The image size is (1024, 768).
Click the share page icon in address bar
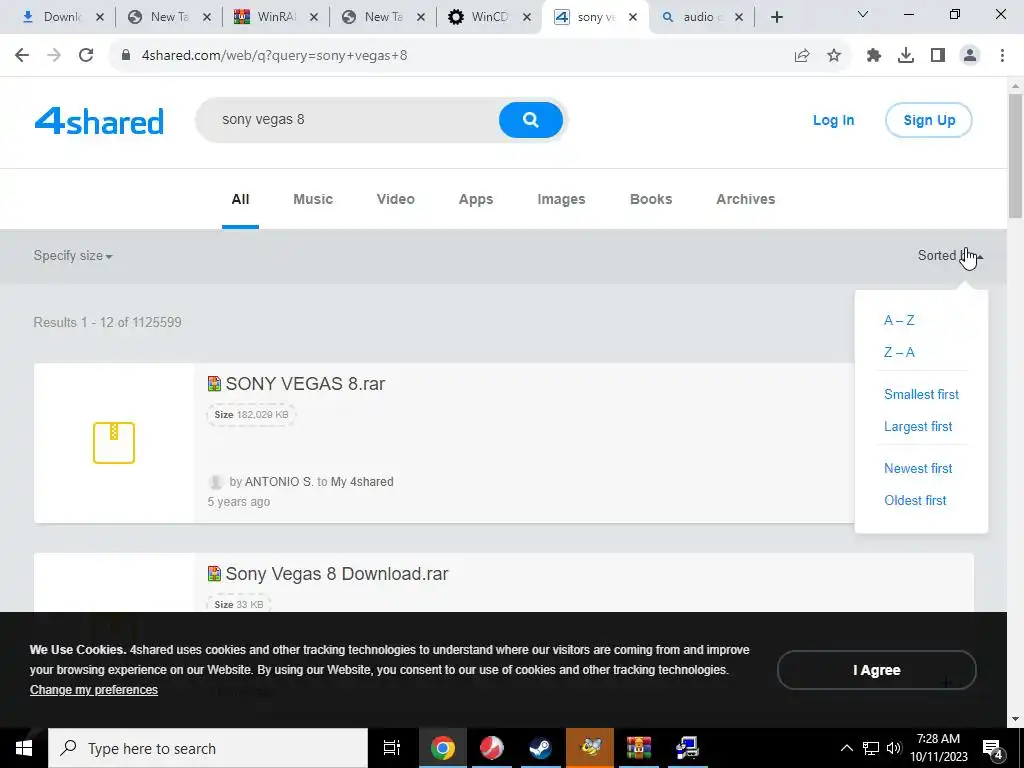802,56
